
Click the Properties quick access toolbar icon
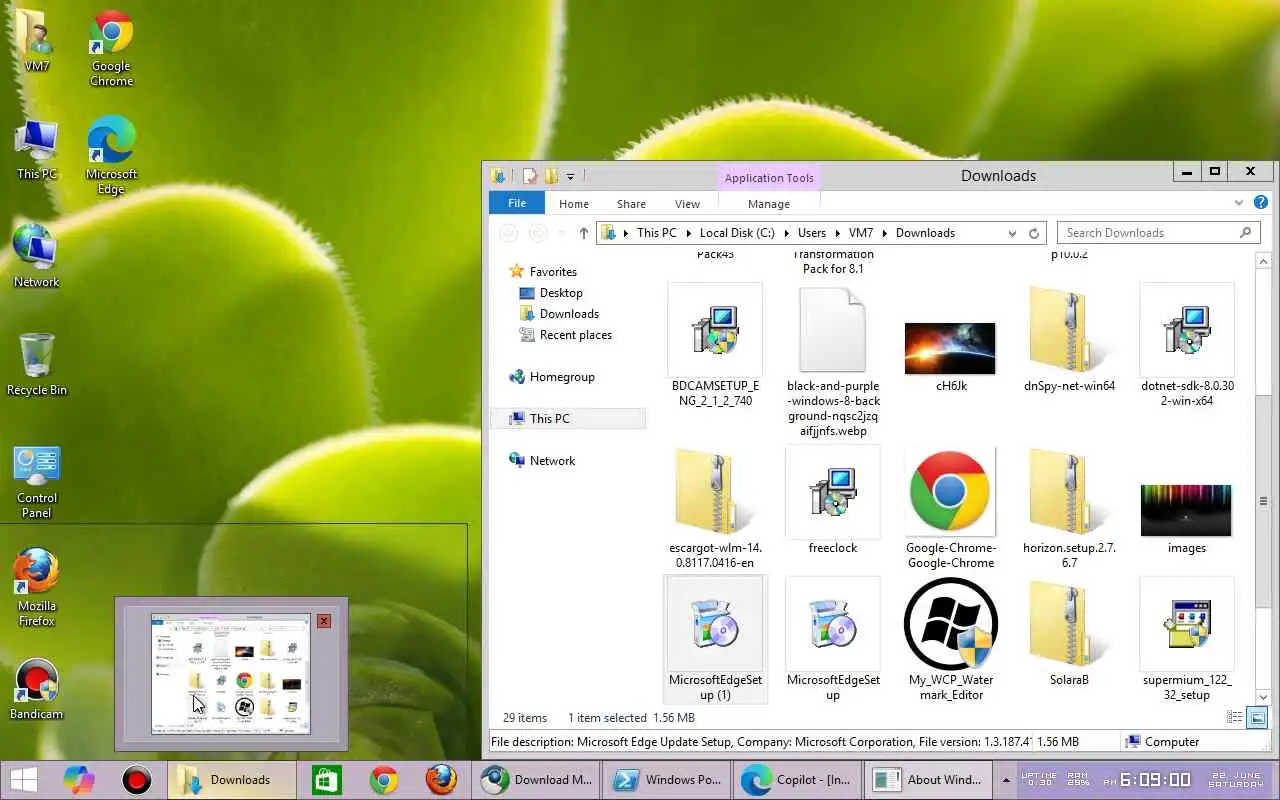tap(530, 176)
